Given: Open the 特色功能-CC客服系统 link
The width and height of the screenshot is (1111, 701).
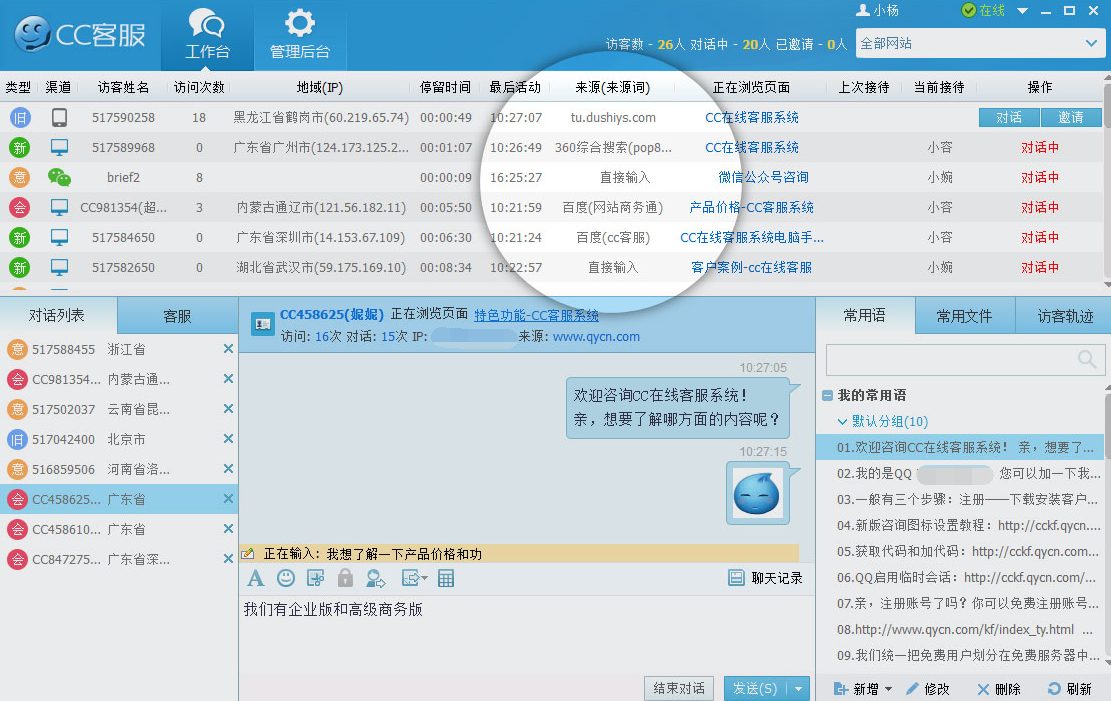Looking at the screenshot, I should tap(536, 315).
